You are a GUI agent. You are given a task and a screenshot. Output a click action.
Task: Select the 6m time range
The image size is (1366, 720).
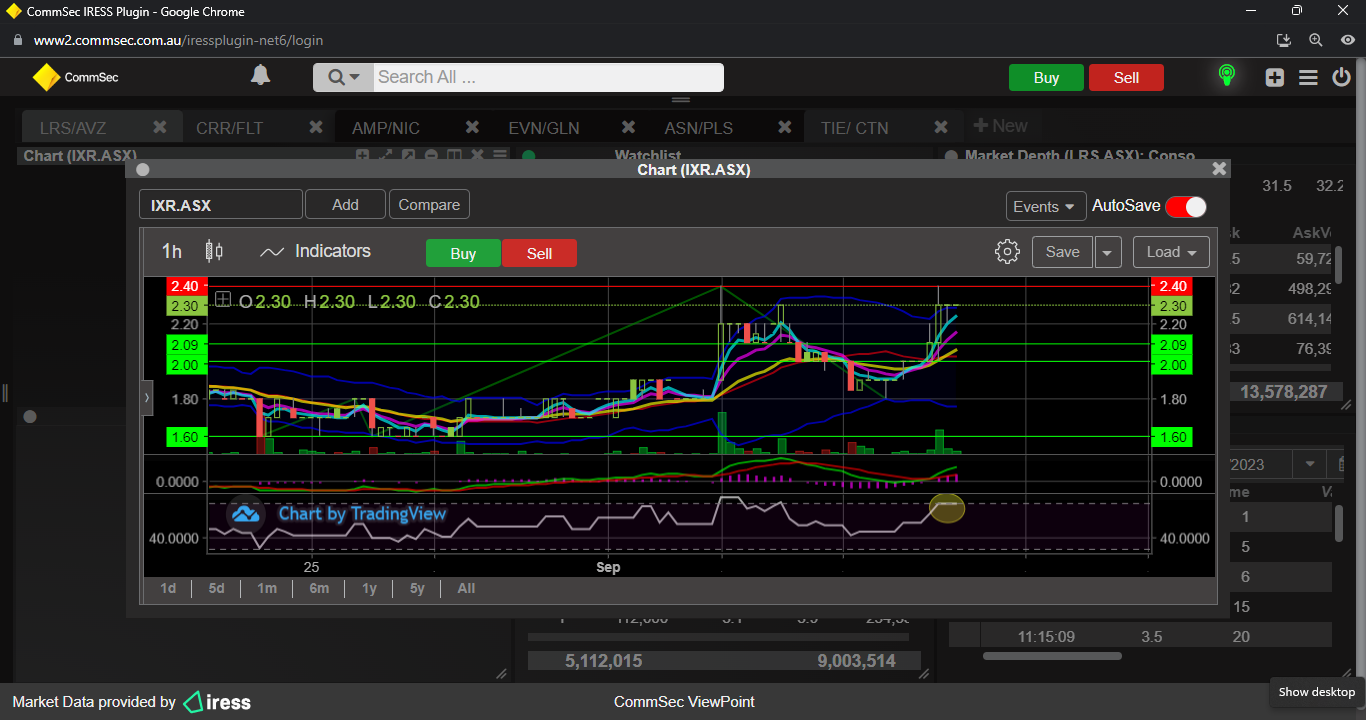tap(319, 588)
